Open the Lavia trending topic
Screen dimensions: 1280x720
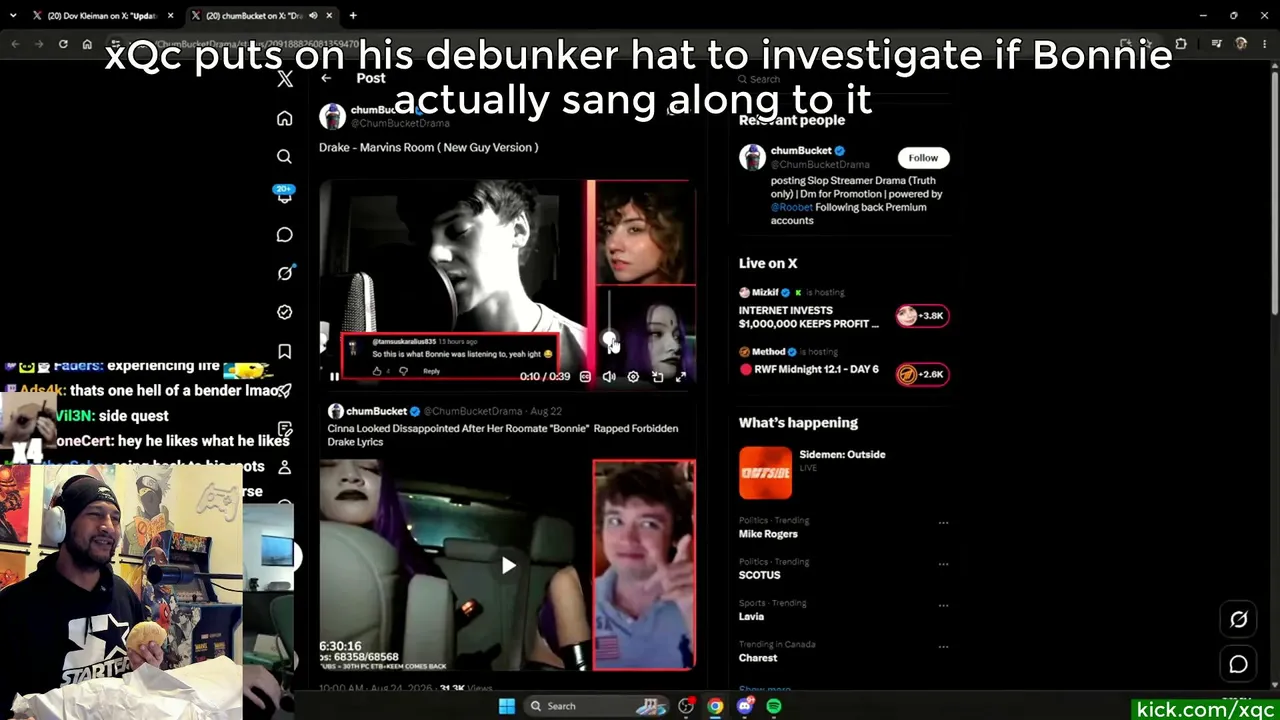[751, 616]
